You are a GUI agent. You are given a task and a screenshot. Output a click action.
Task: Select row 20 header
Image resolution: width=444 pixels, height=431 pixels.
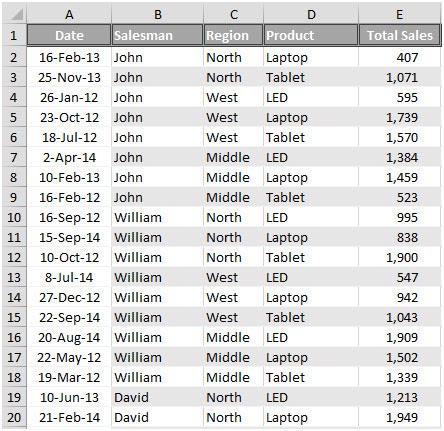coord(14,417)
